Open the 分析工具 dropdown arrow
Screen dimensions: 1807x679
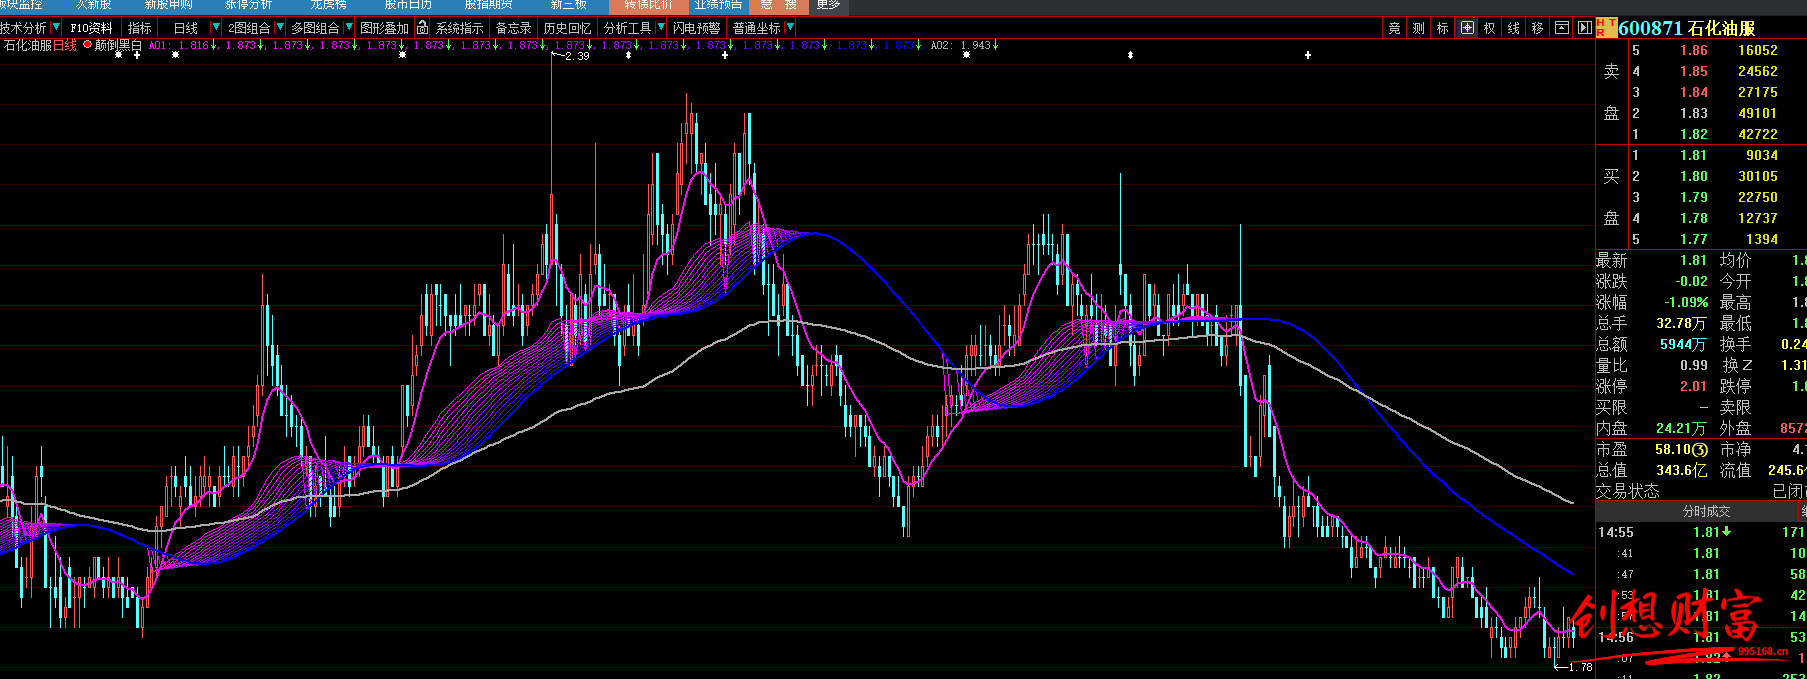click(660, 28)
